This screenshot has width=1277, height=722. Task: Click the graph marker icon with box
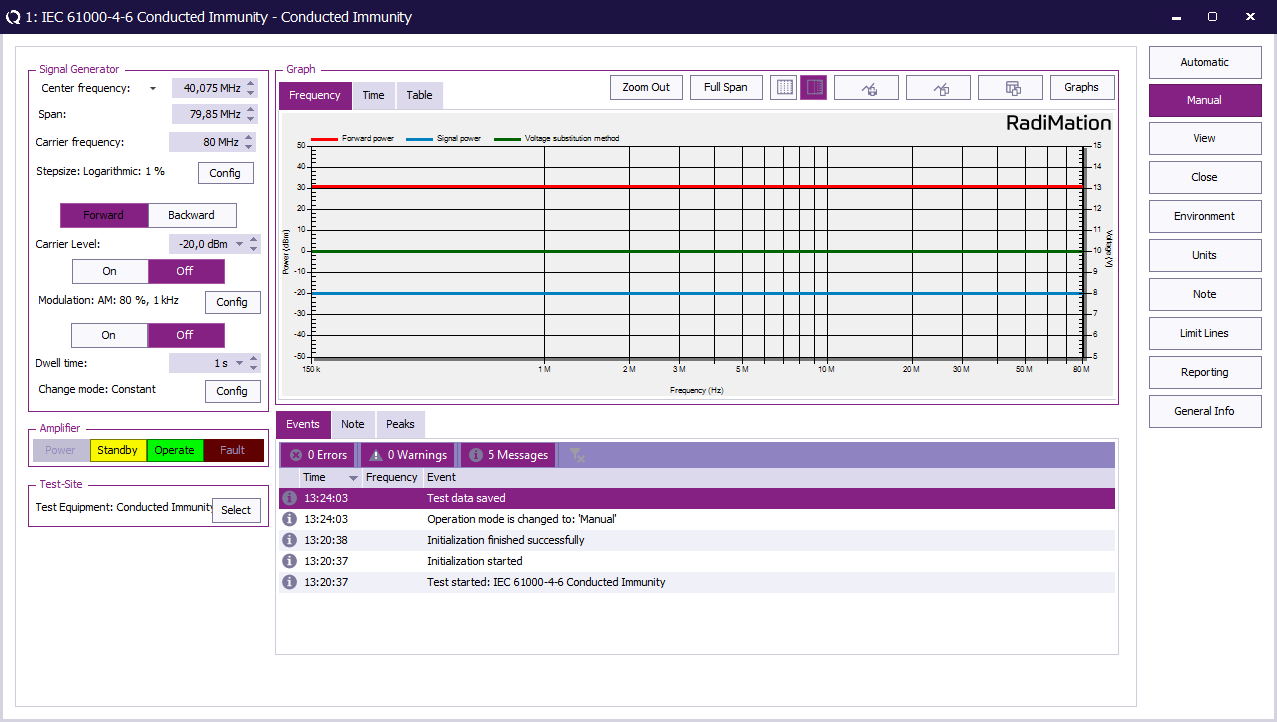(938, 88)
